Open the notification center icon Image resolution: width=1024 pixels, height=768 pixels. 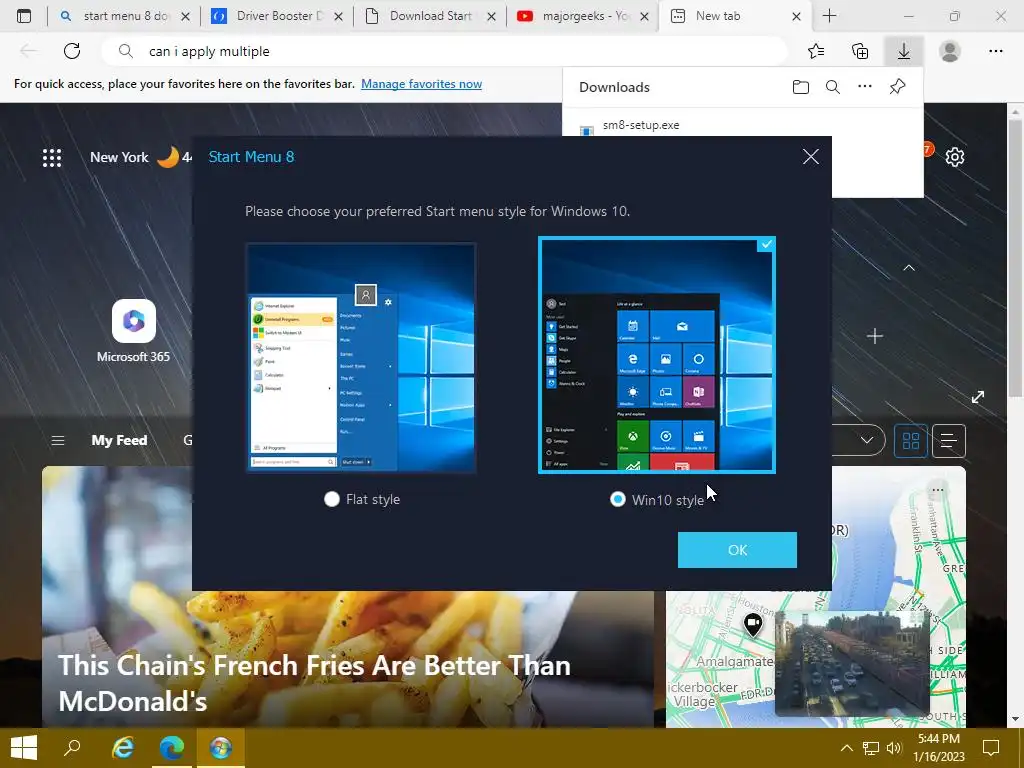coord(991,748)
